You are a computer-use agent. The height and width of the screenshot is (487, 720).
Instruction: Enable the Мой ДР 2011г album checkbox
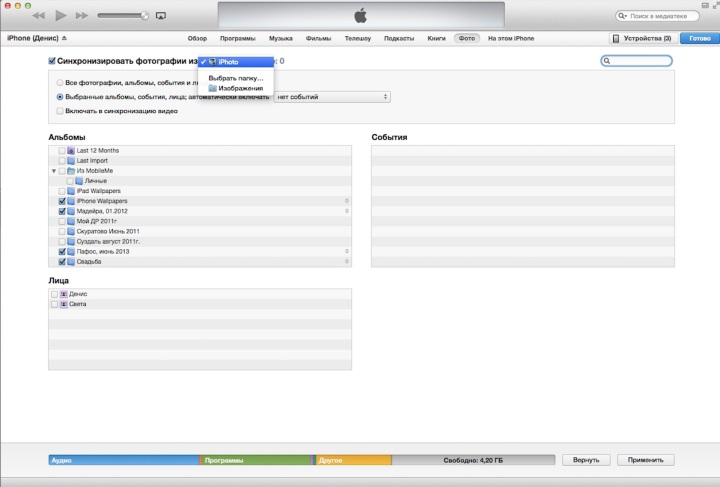click(x=62, y=221)
